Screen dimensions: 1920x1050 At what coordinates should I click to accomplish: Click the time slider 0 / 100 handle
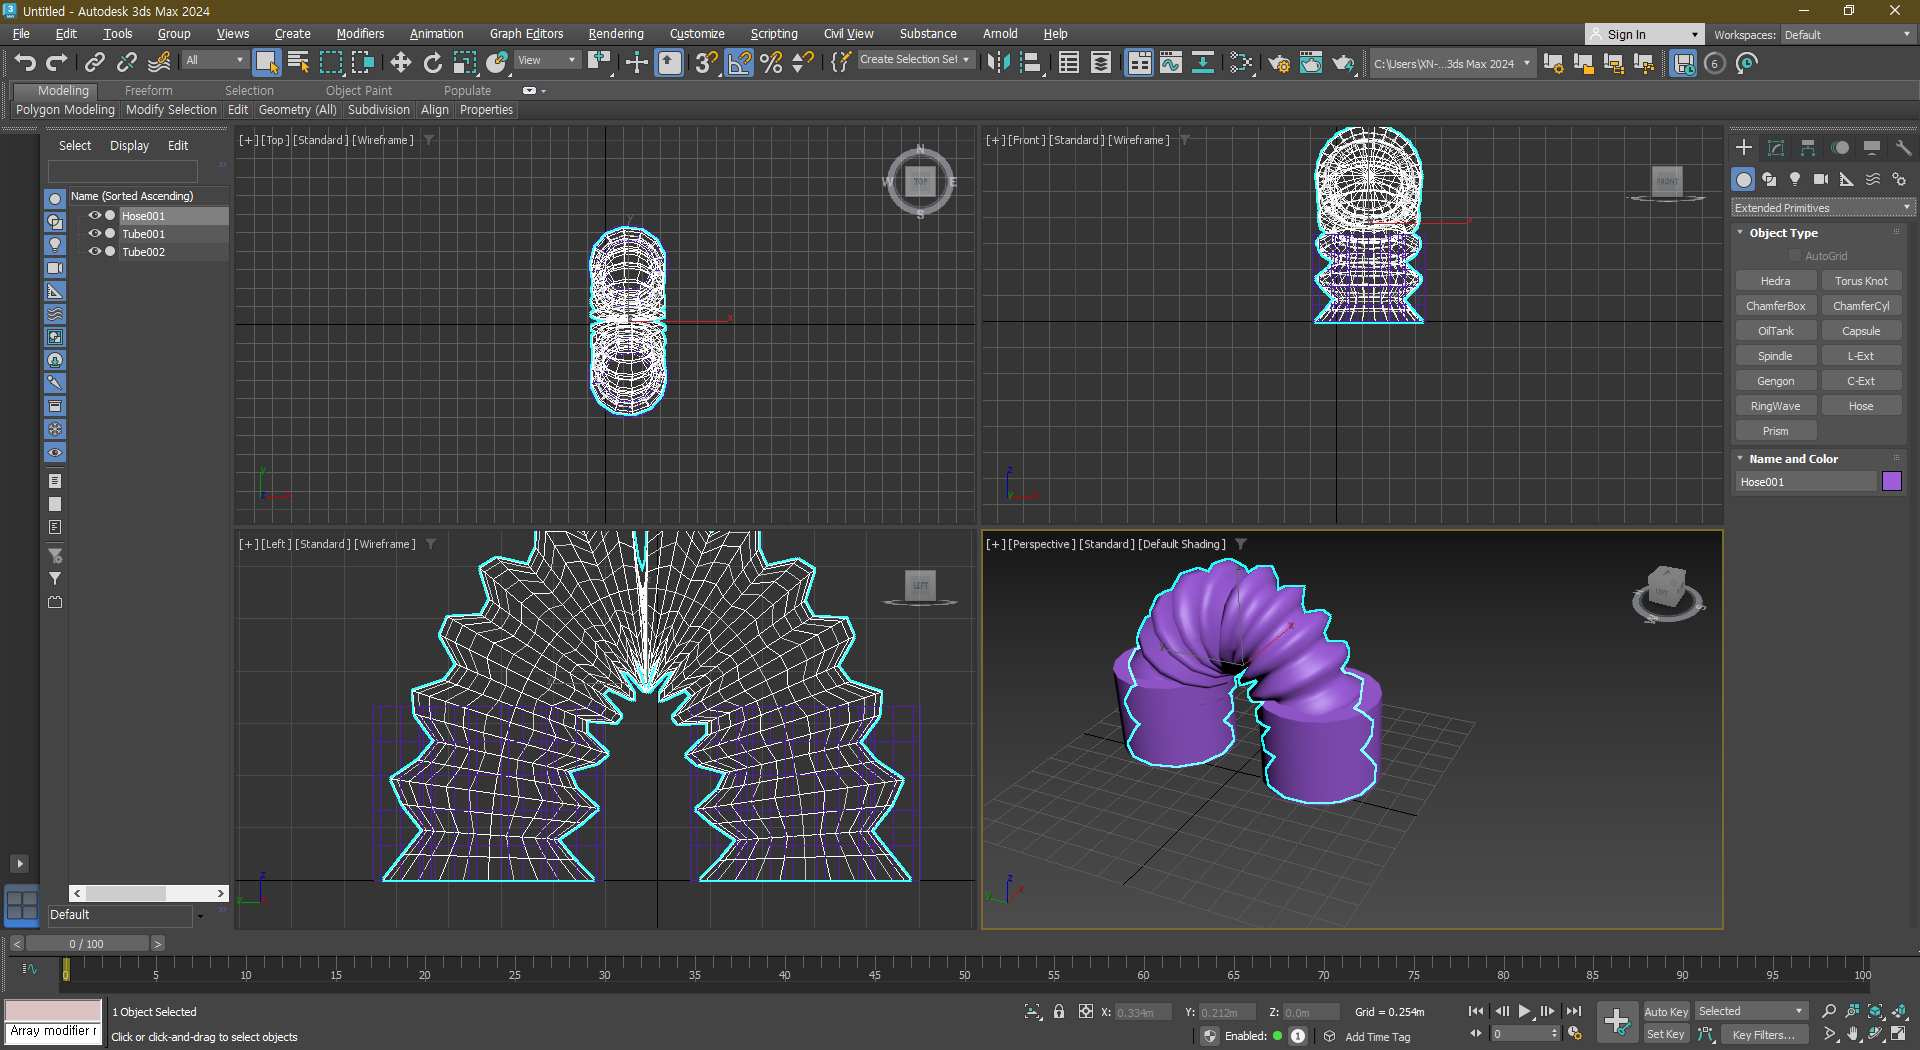click(87, 944)
